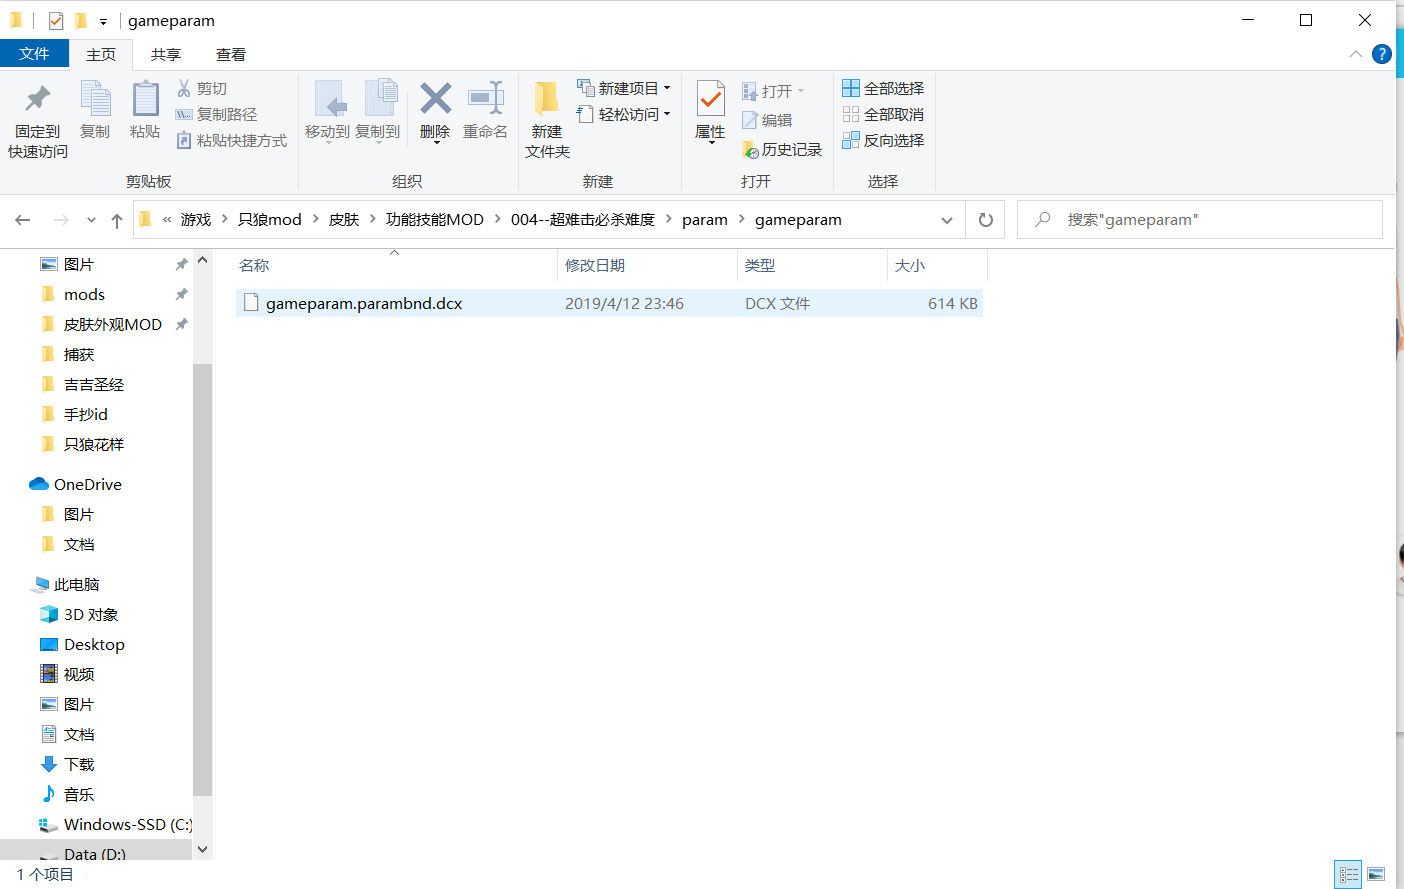Viewport: 1404px width, 889px height.
Task: Click Pin to Quick Access icon
Action: [38, 100]
